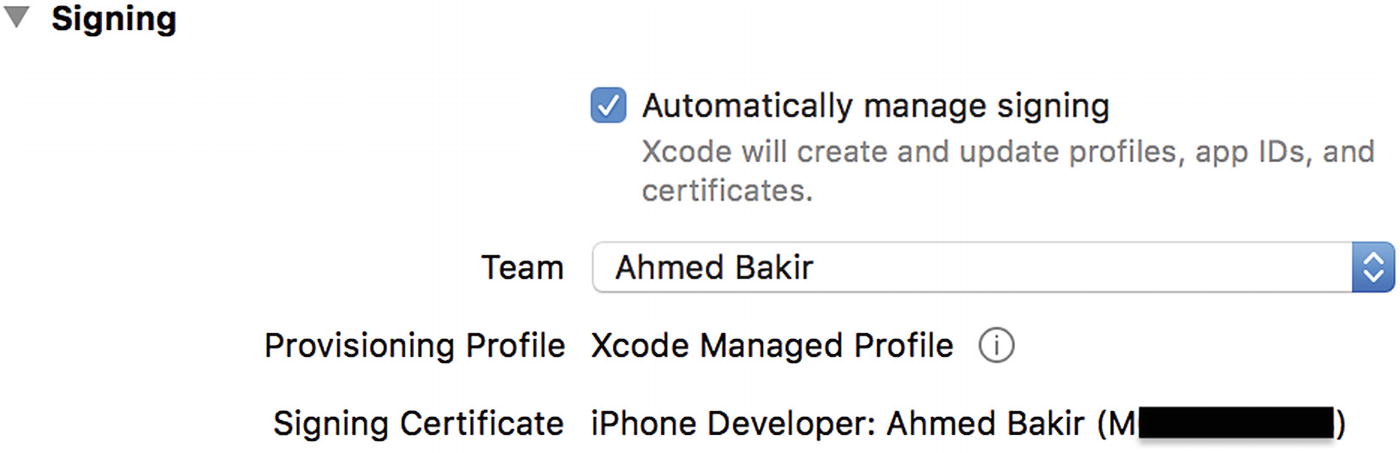Click the blacked-out certificate ID
The image size is (1400, 453).
pyautogui.click(x=1236, y=423)
